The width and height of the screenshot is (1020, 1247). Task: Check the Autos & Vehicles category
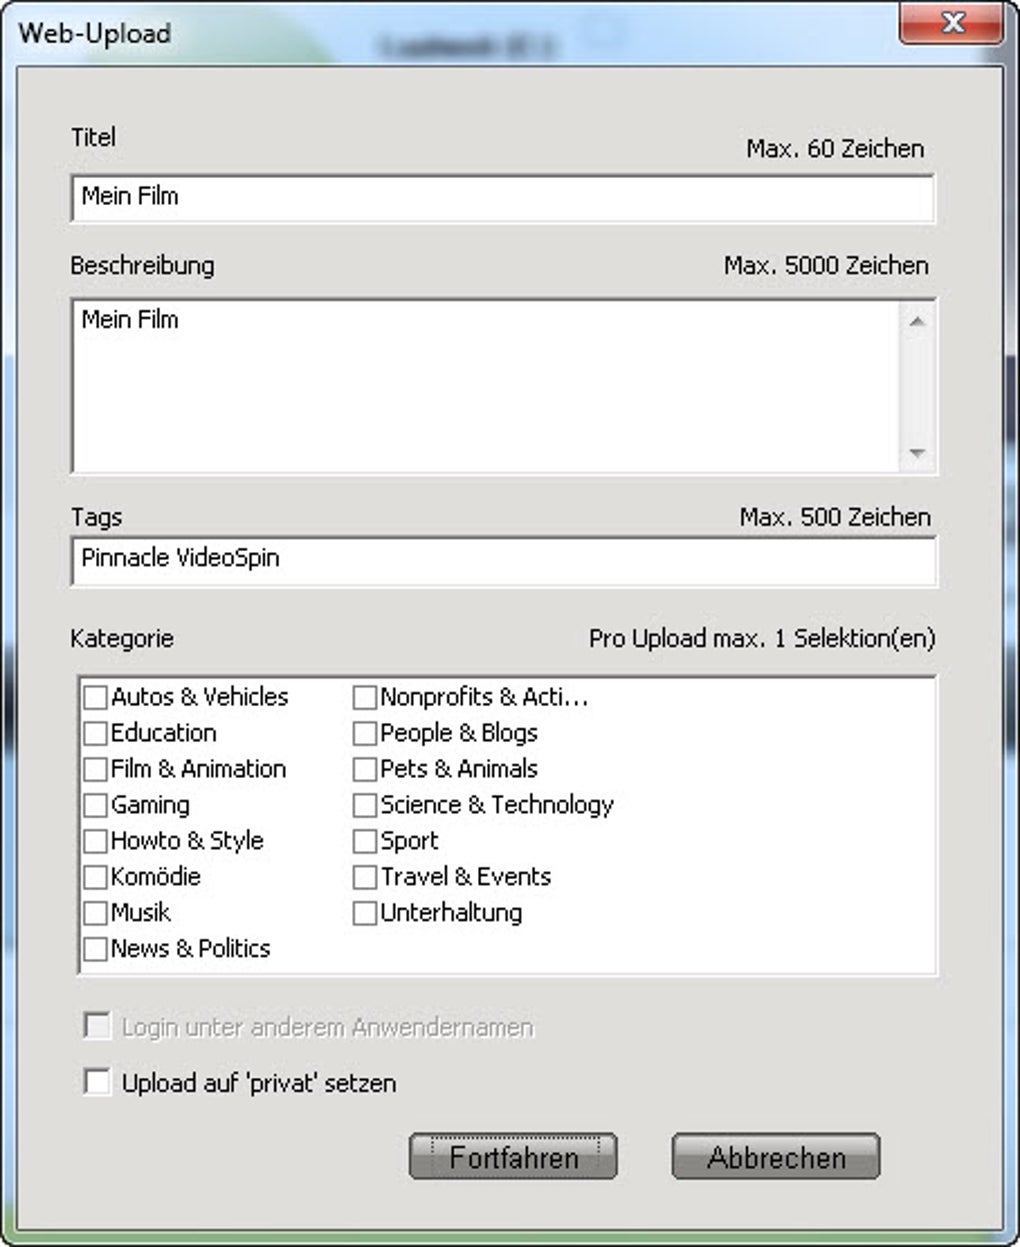tap(96, 697)
